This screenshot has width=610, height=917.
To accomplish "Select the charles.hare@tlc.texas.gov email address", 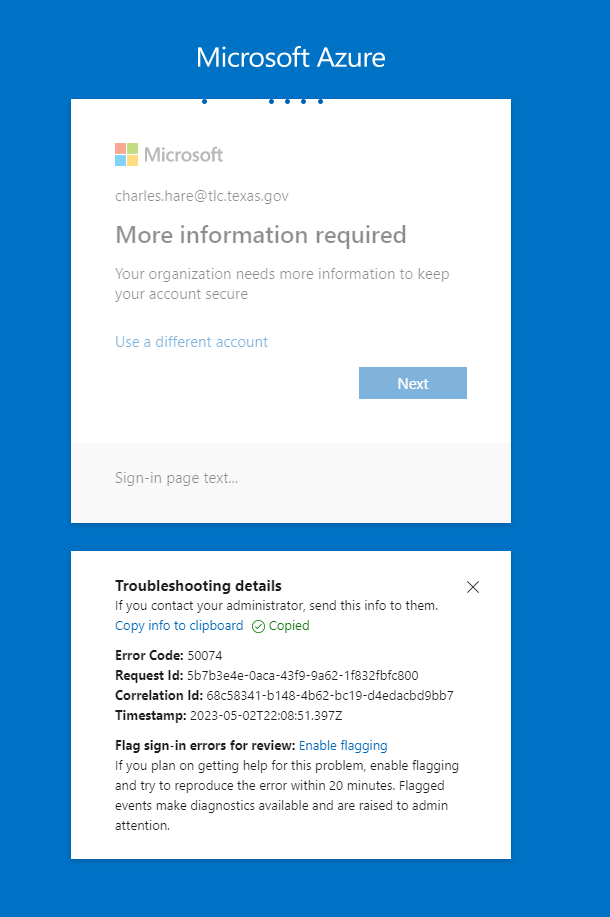I will pos(202,196).
